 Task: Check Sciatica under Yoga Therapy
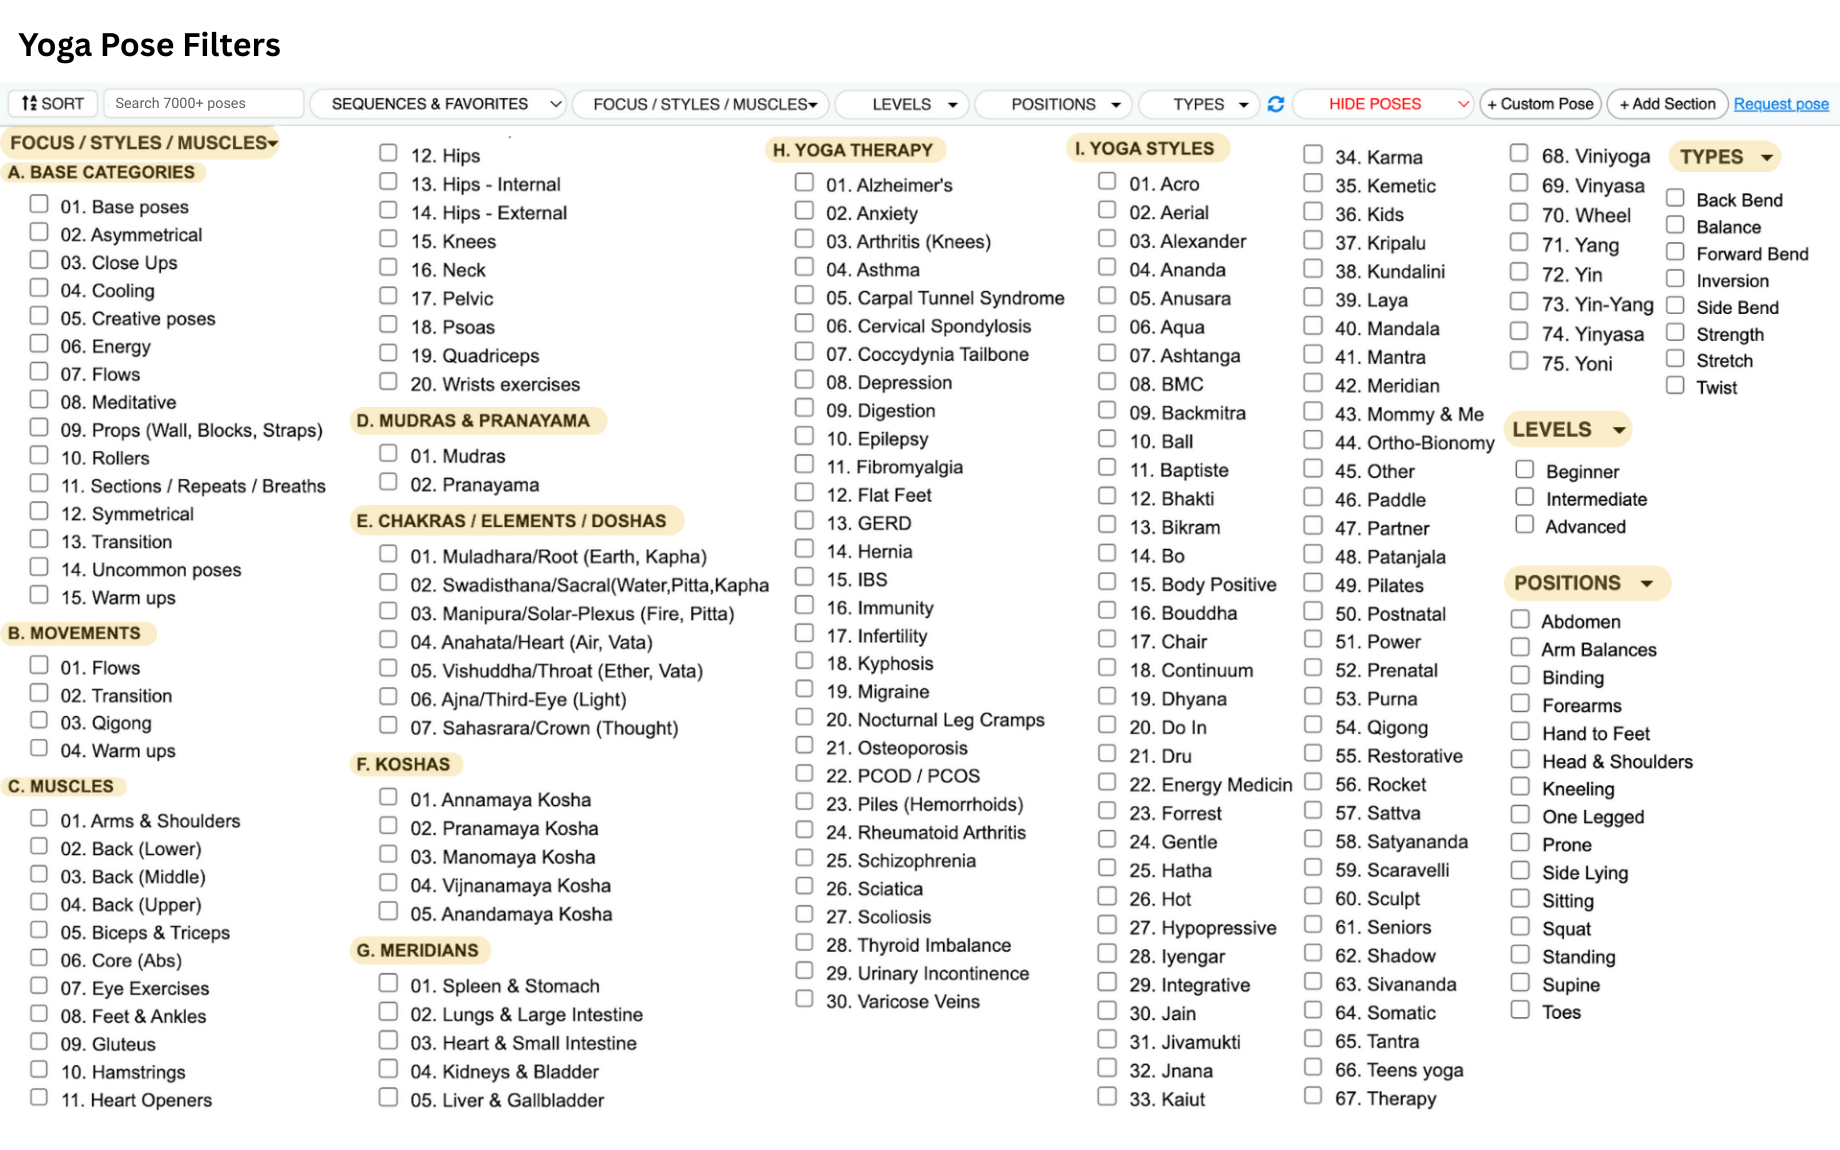pos(805,885)
